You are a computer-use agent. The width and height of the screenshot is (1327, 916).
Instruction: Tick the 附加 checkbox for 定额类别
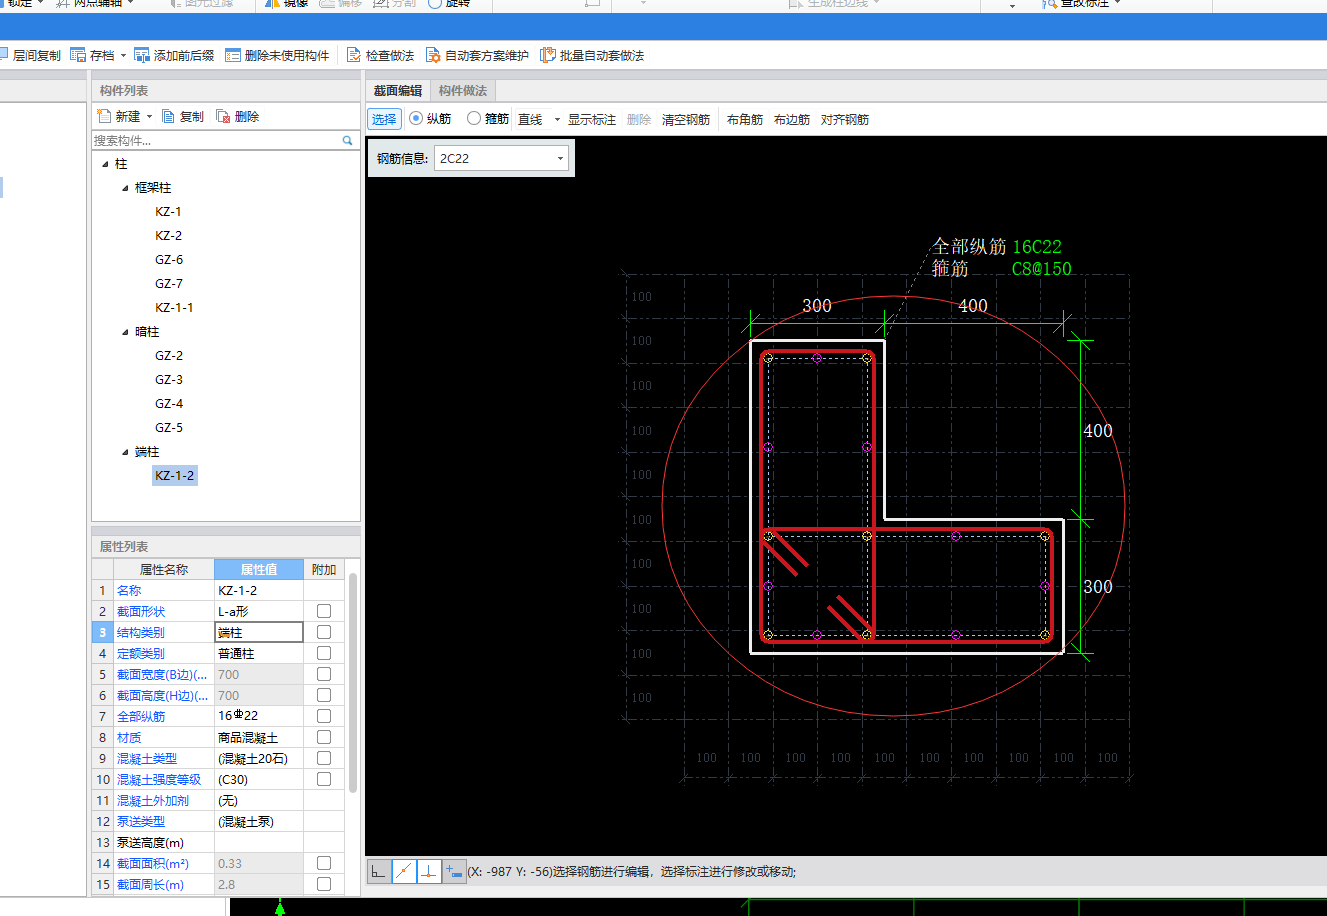(324, 653)
